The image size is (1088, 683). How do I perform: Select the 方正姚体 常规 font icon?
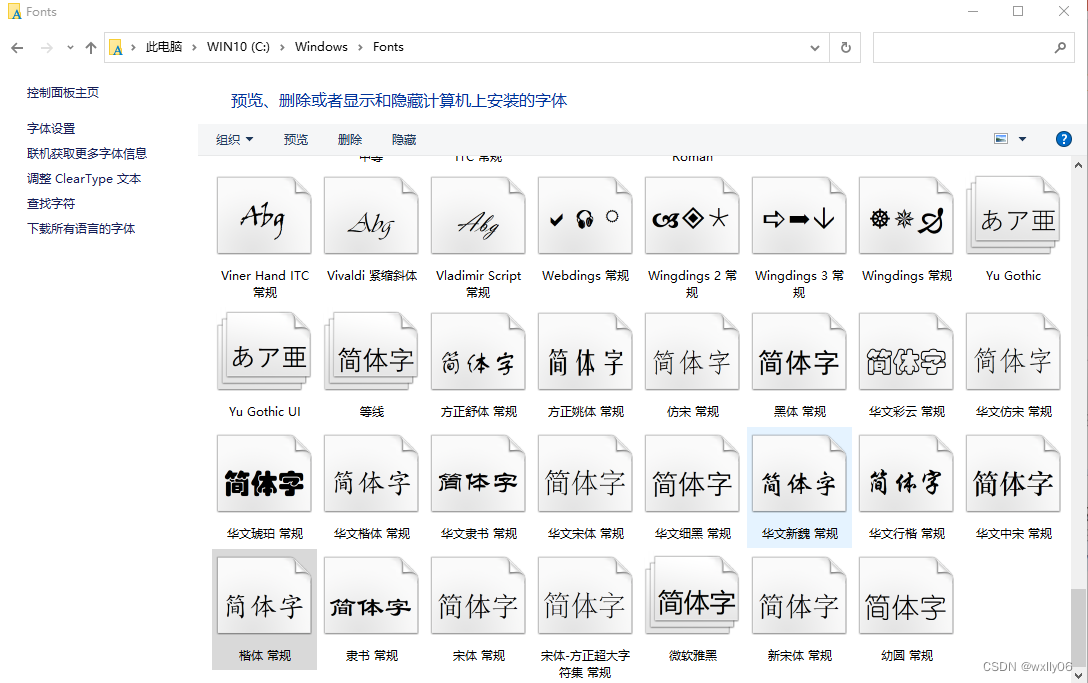point(585,351)
